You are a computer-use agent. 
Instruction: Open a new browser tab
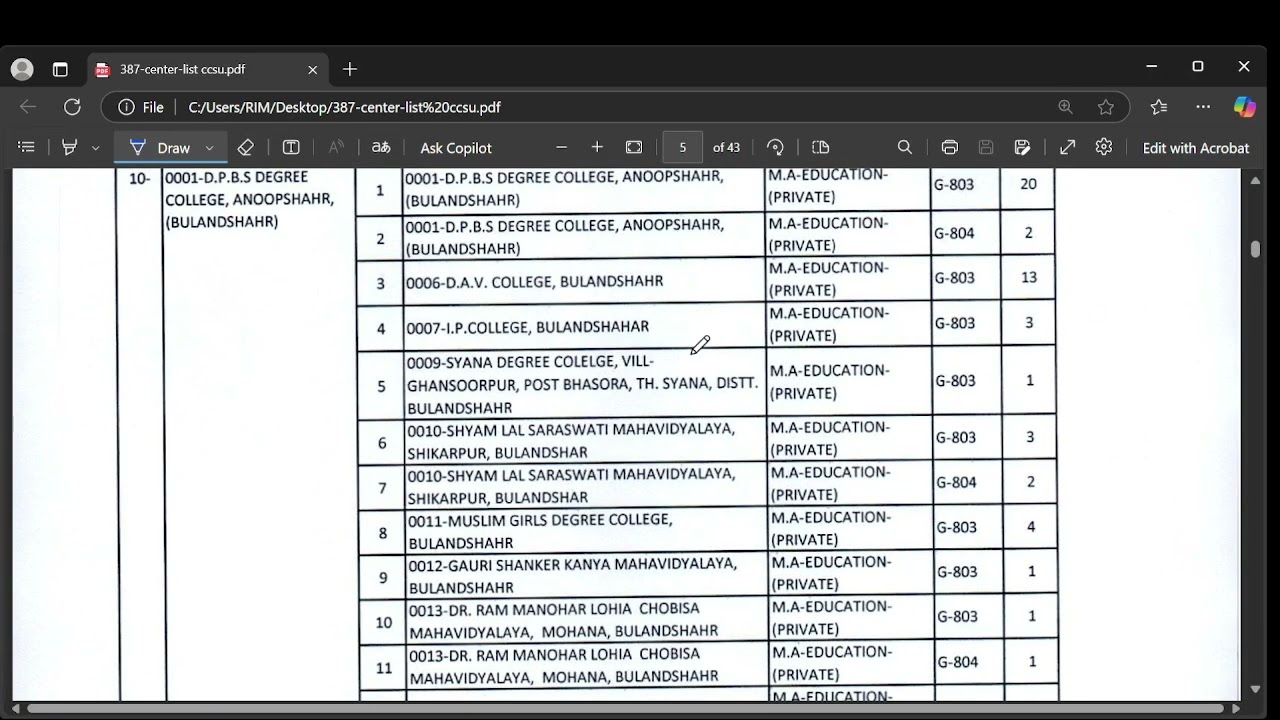349,69
